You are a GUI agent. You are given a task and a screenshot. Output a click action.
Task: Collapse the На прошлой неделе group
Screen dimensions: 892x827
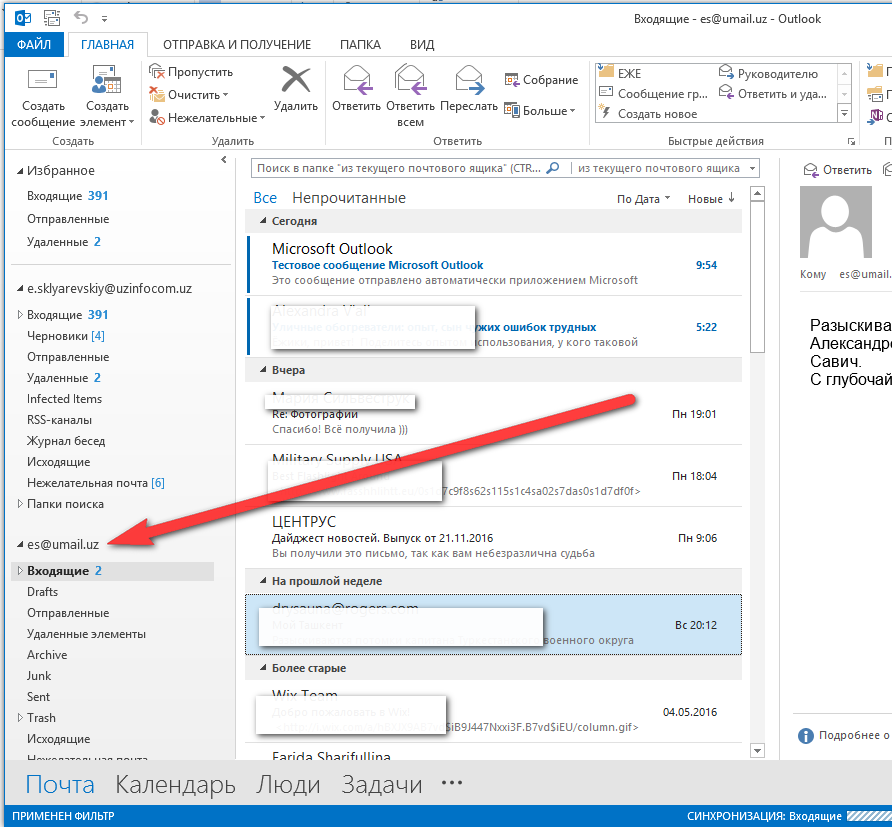tap(263, 581)
